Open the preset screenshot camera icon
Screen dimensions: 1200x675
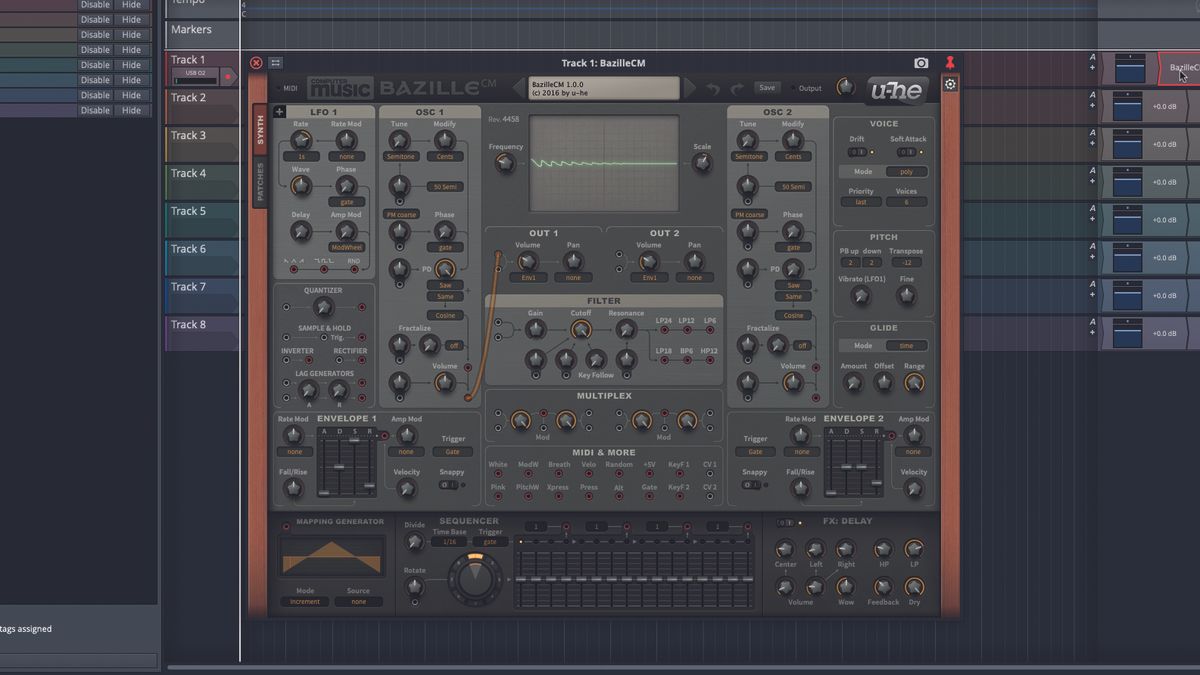point(920,62)
